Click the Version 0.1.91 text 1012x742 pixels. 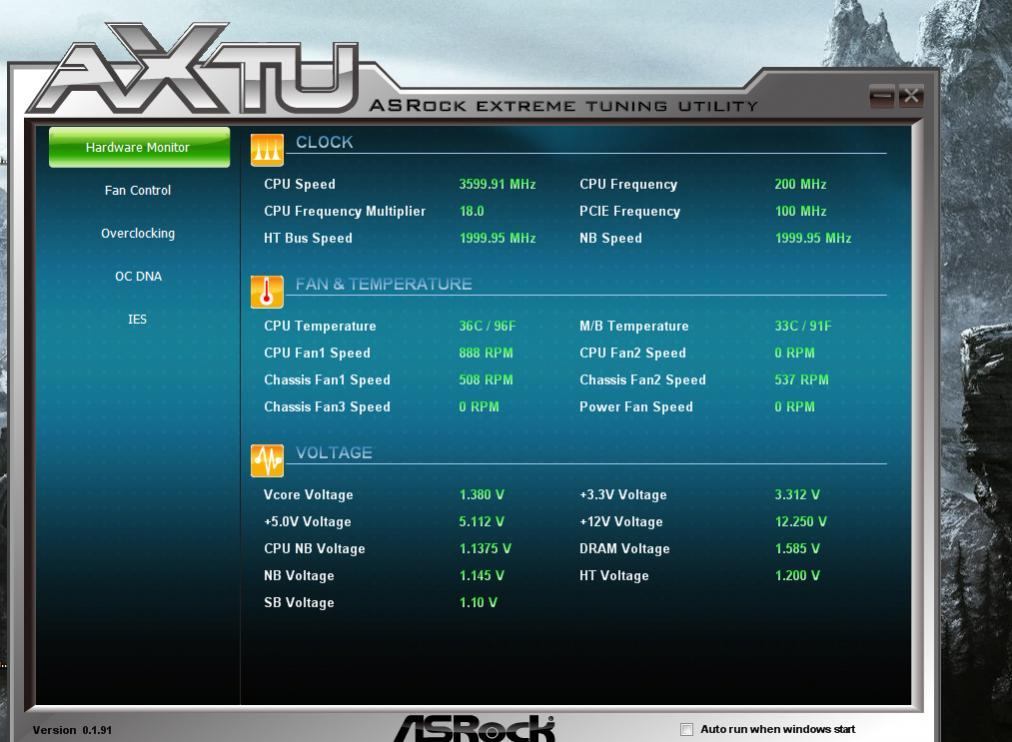(x=72, y=730)
